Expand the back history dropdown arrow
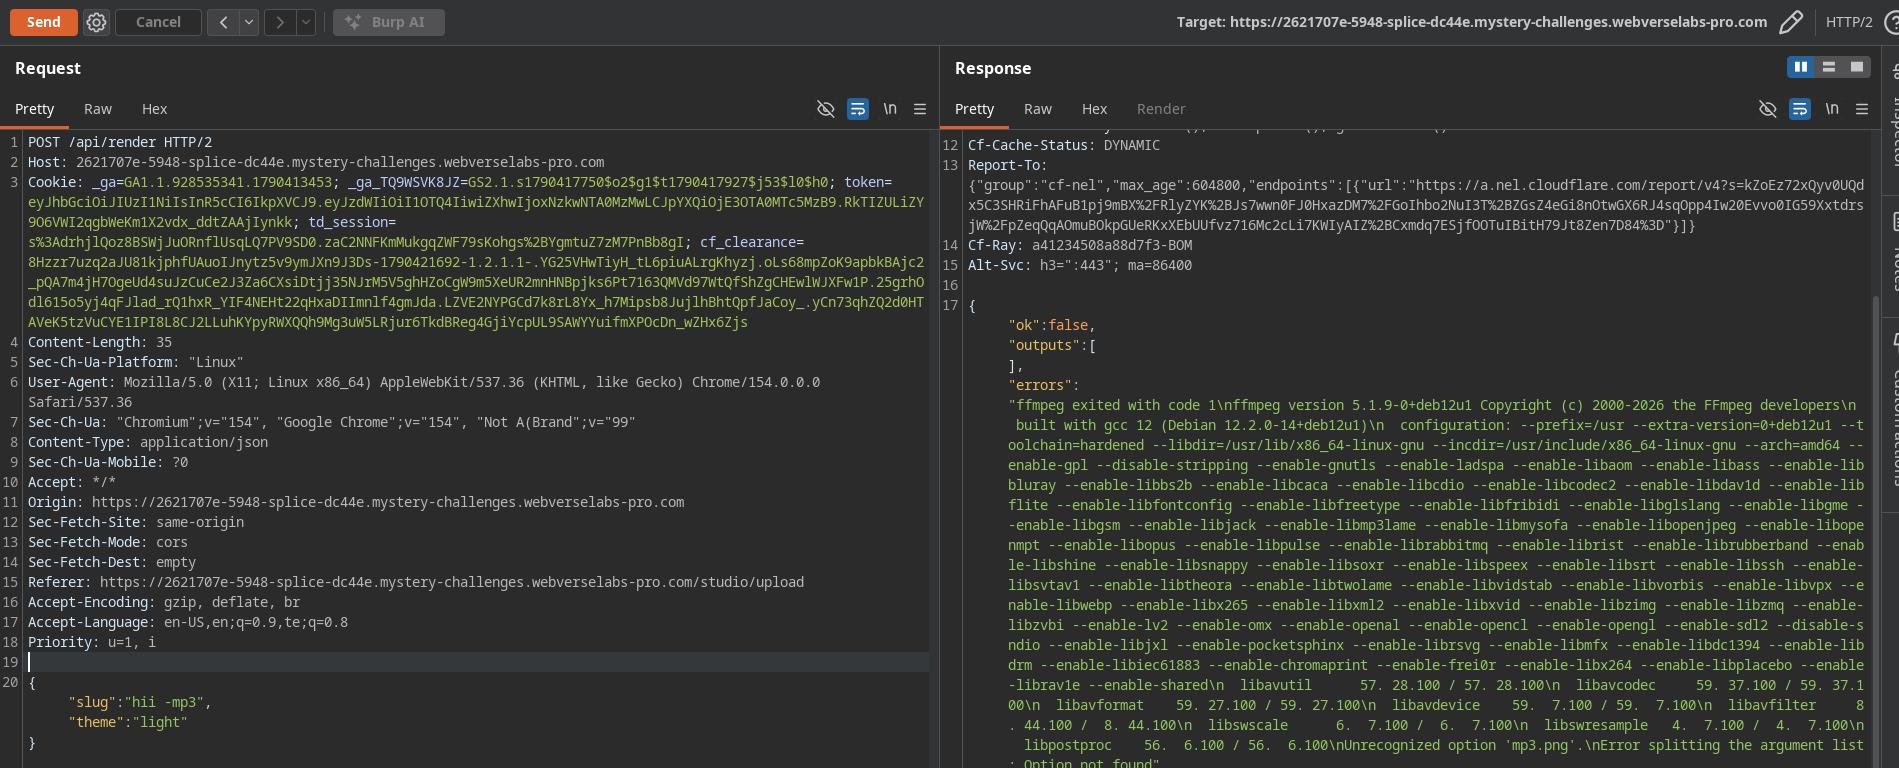This screenshot has width=1899, height=768. tap(249, 22)
